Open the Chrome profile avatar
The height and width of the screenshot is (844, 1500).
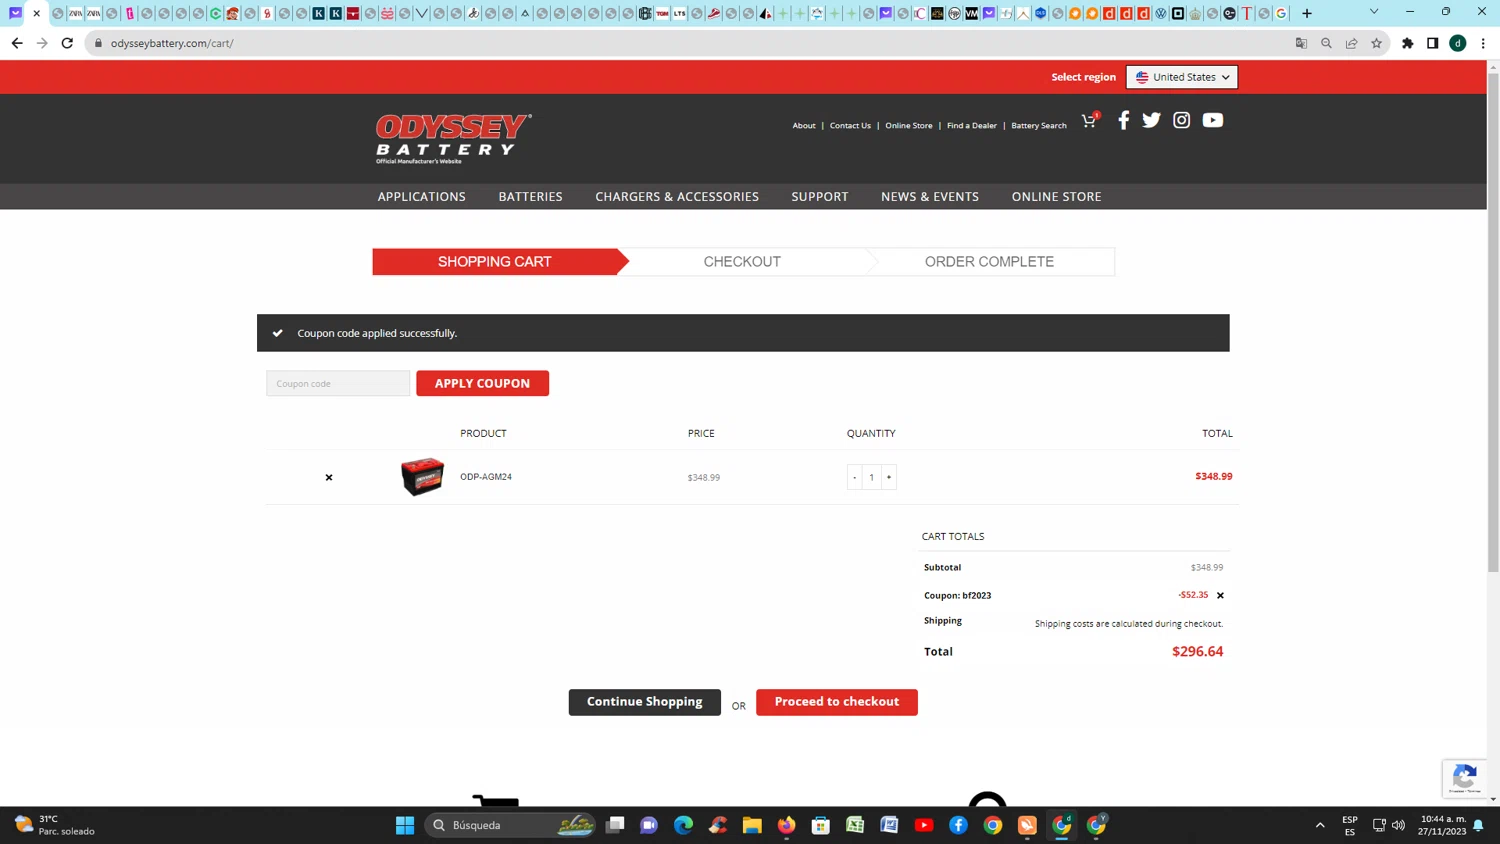tap(1458, 43)
